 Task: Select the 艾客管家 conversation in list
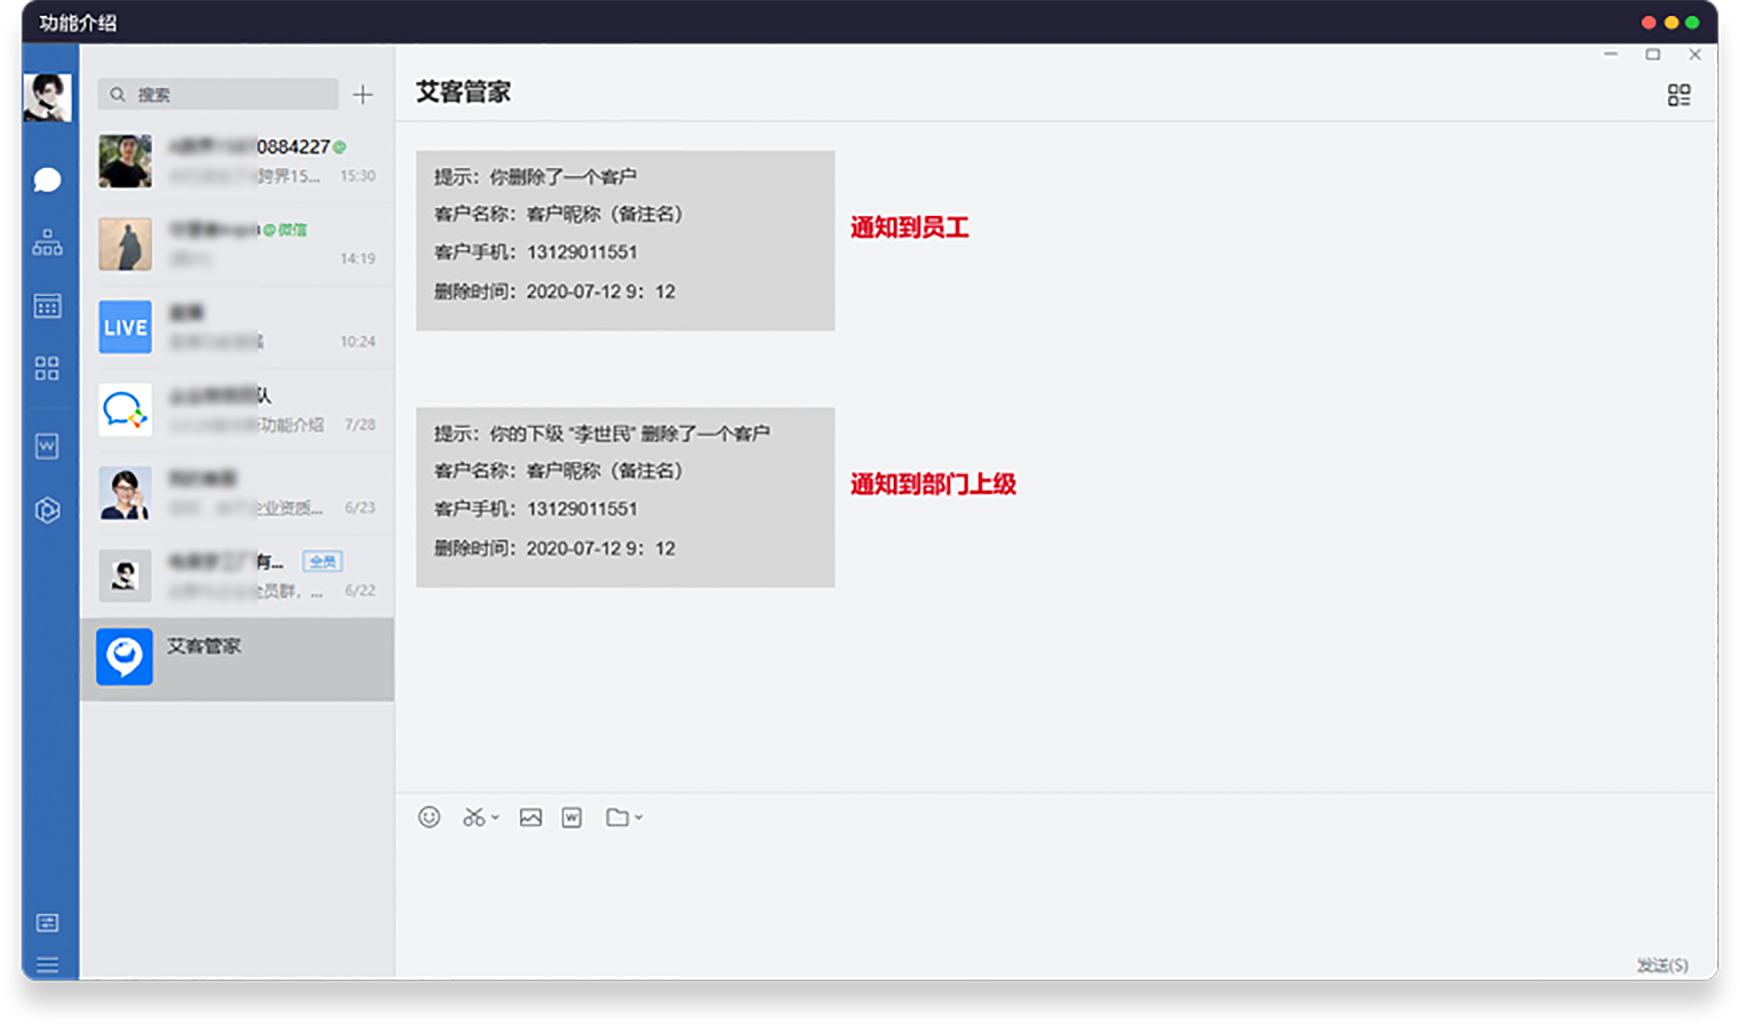pos(237,658)
